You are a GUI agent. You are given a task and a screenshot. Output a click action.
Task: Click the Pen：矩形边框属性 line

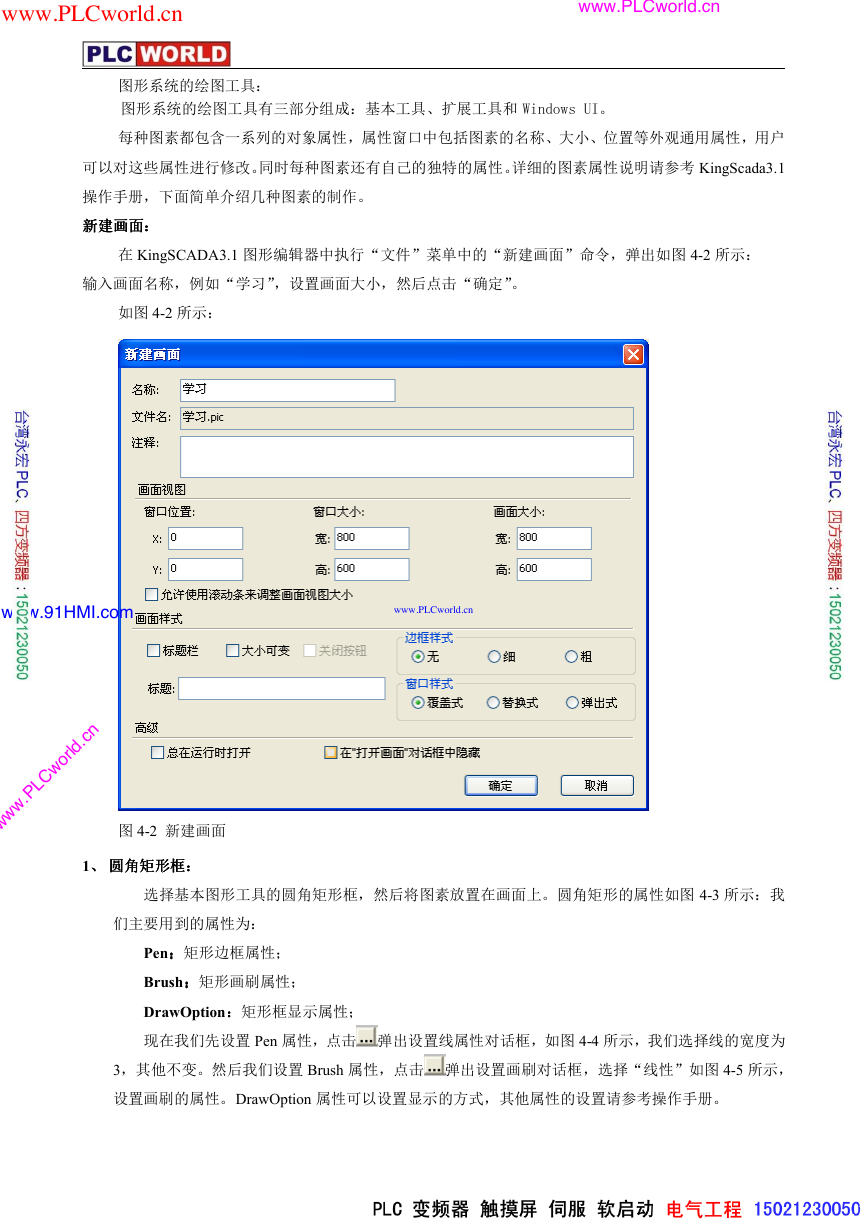coord(213,953)
